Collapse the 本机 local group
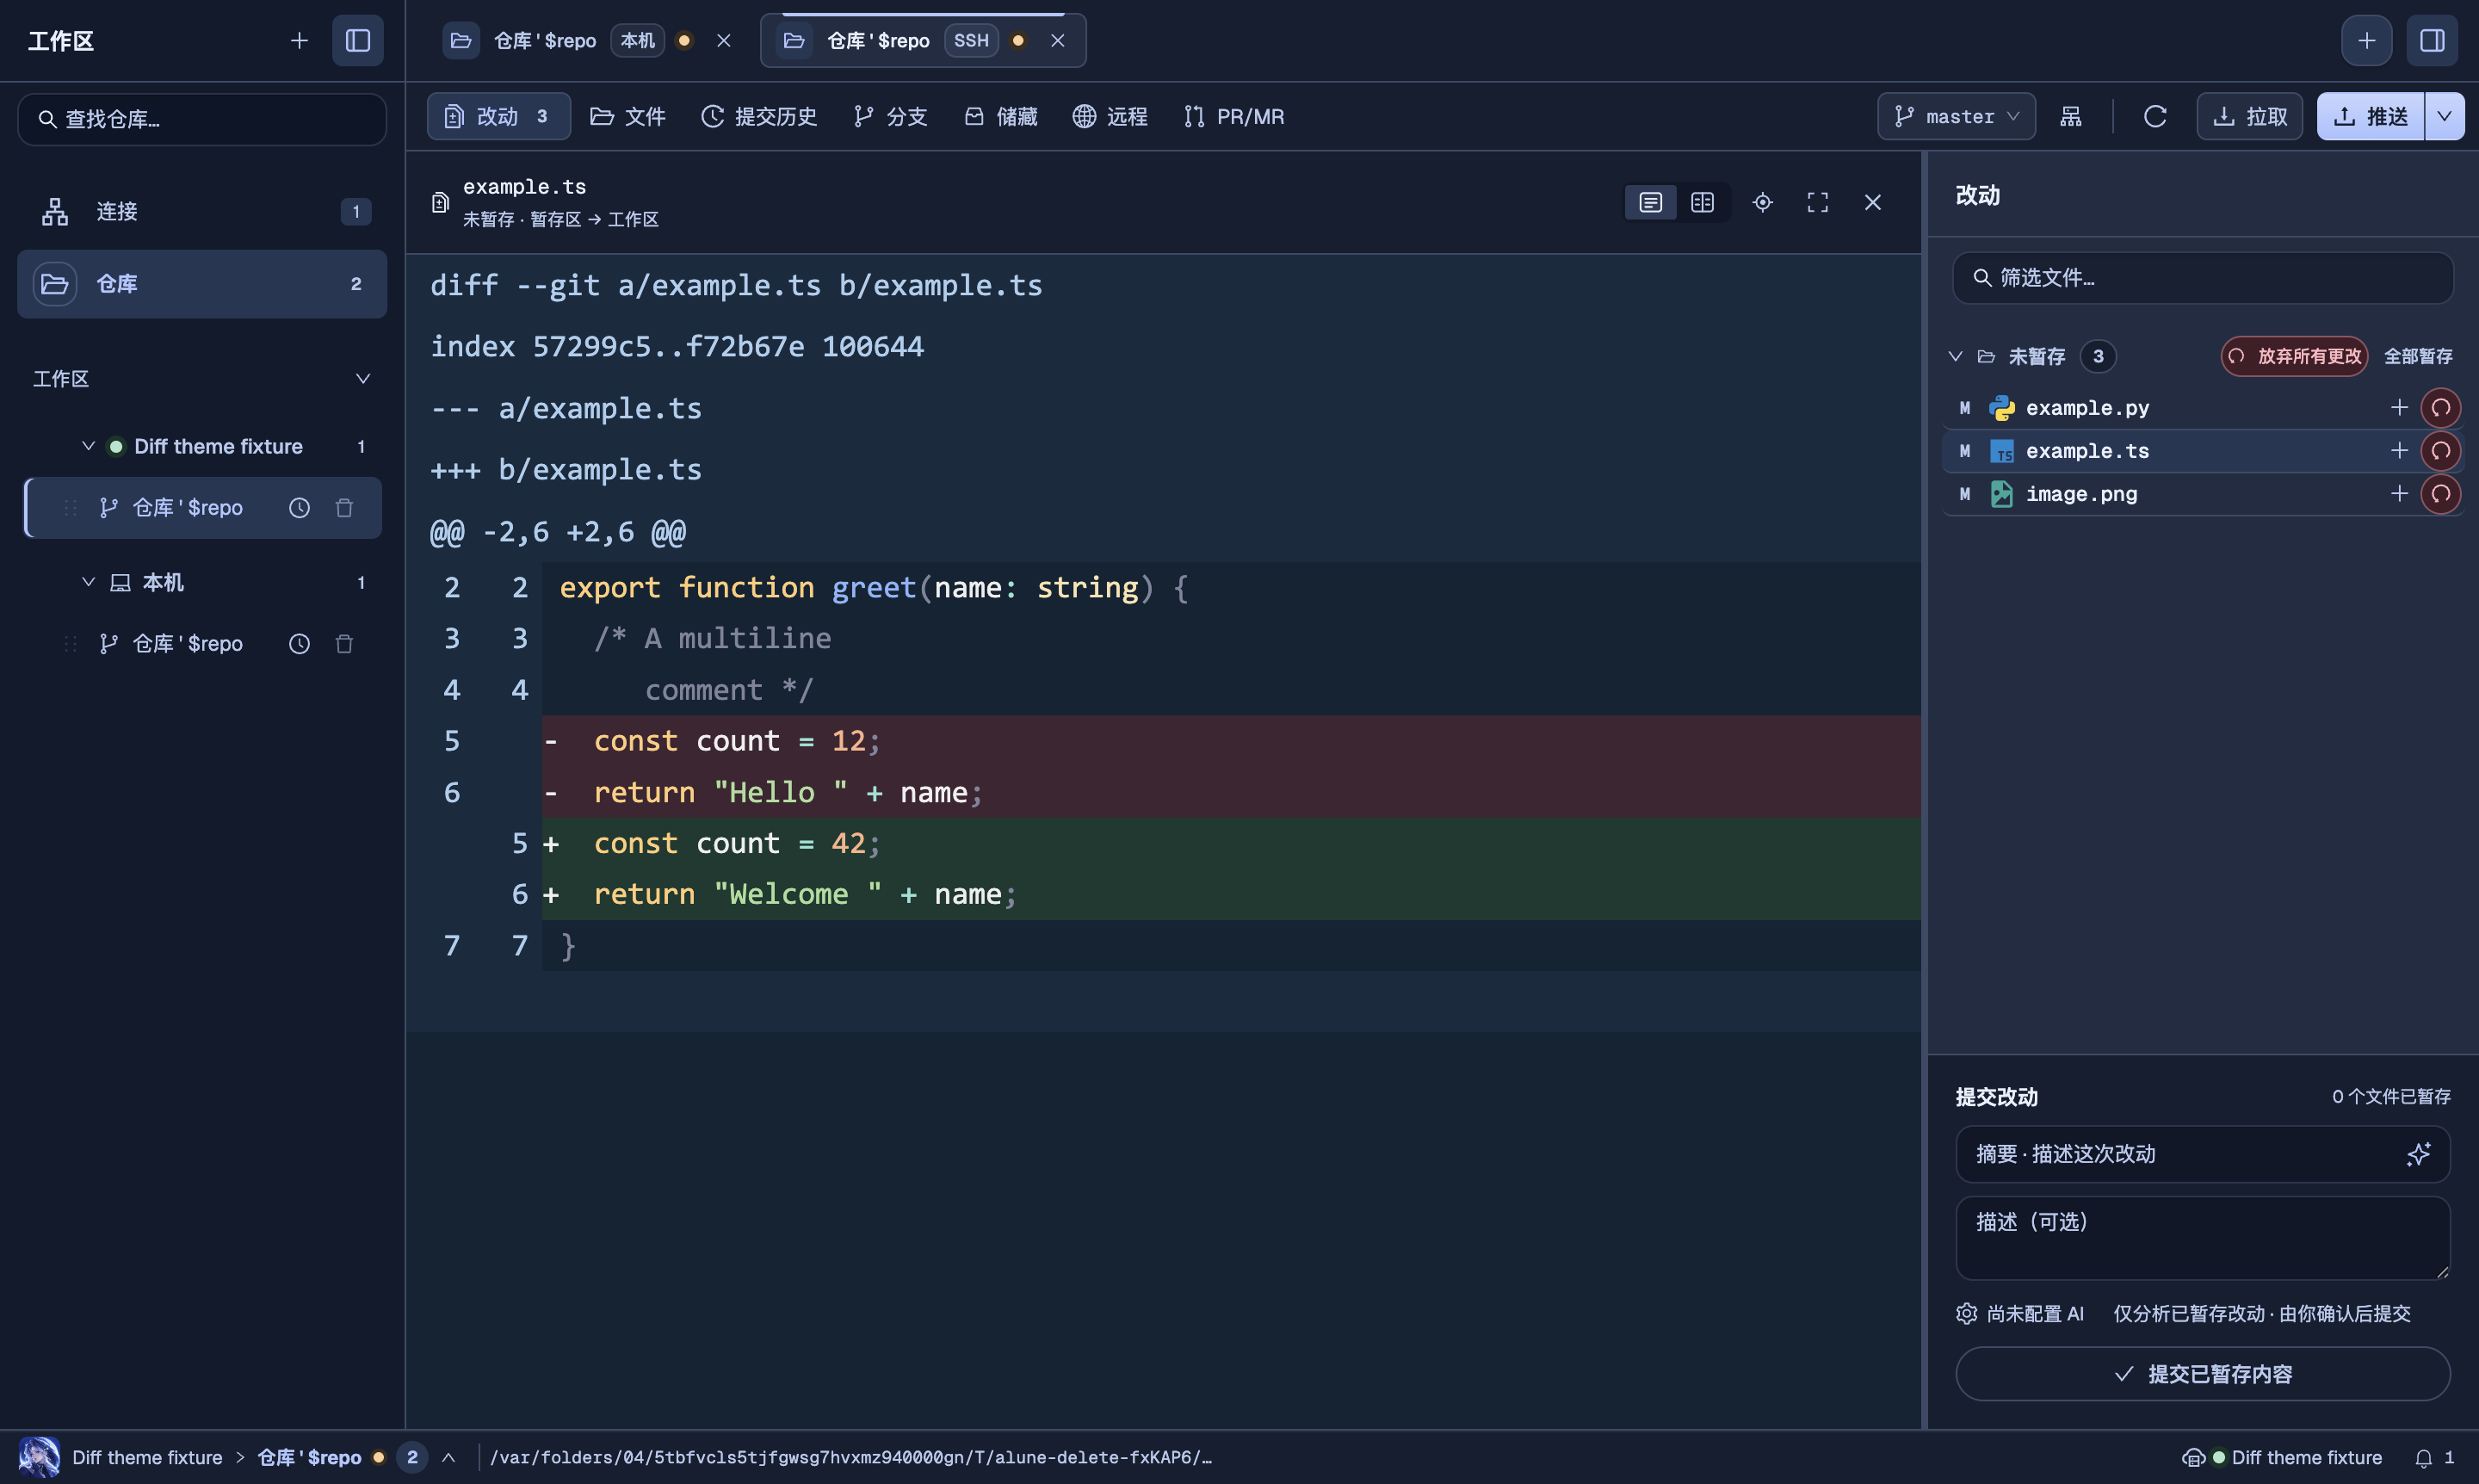 tap(88, 583)
